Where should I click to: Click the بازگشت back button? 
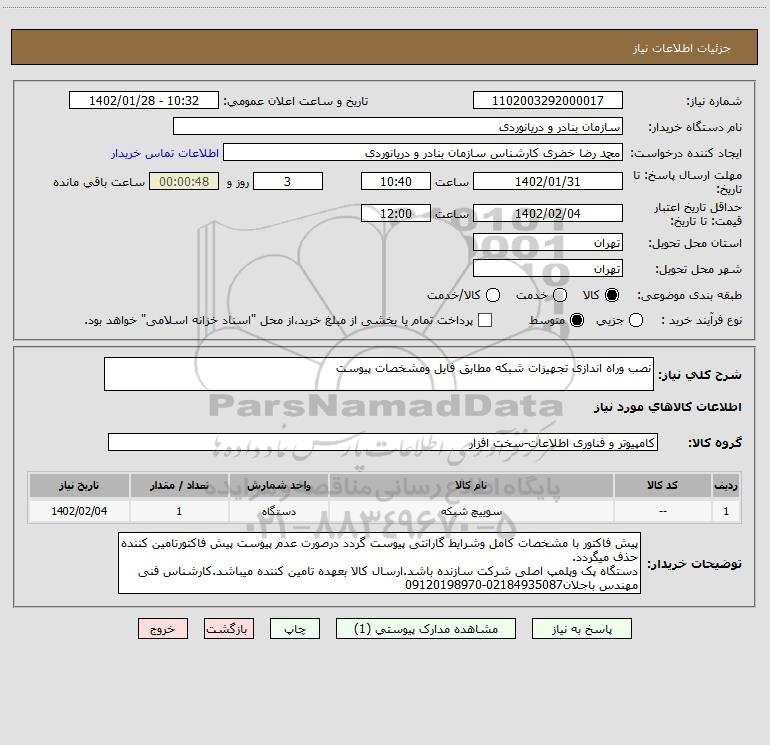(229, 629)
